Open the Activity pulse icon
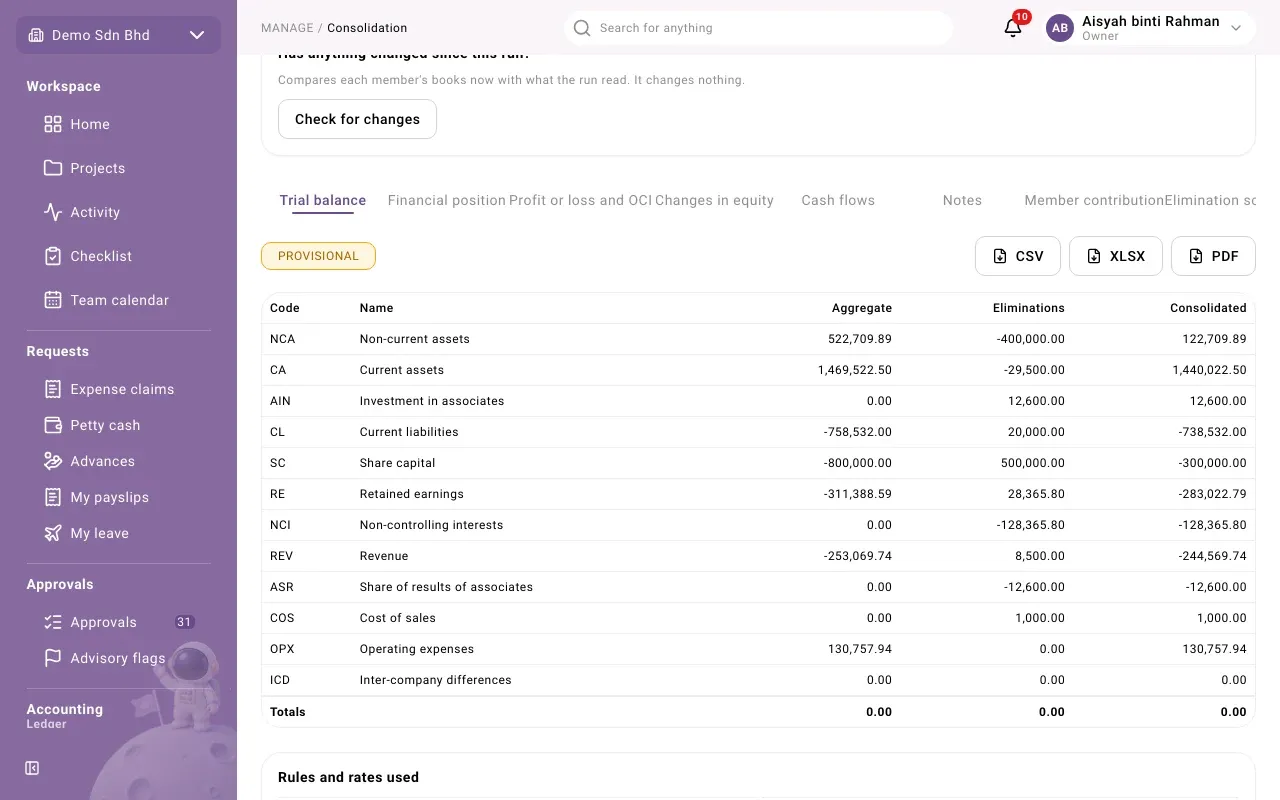Image resolution: width=1280 pixels, height=800 pixels. tap(53, 212)
